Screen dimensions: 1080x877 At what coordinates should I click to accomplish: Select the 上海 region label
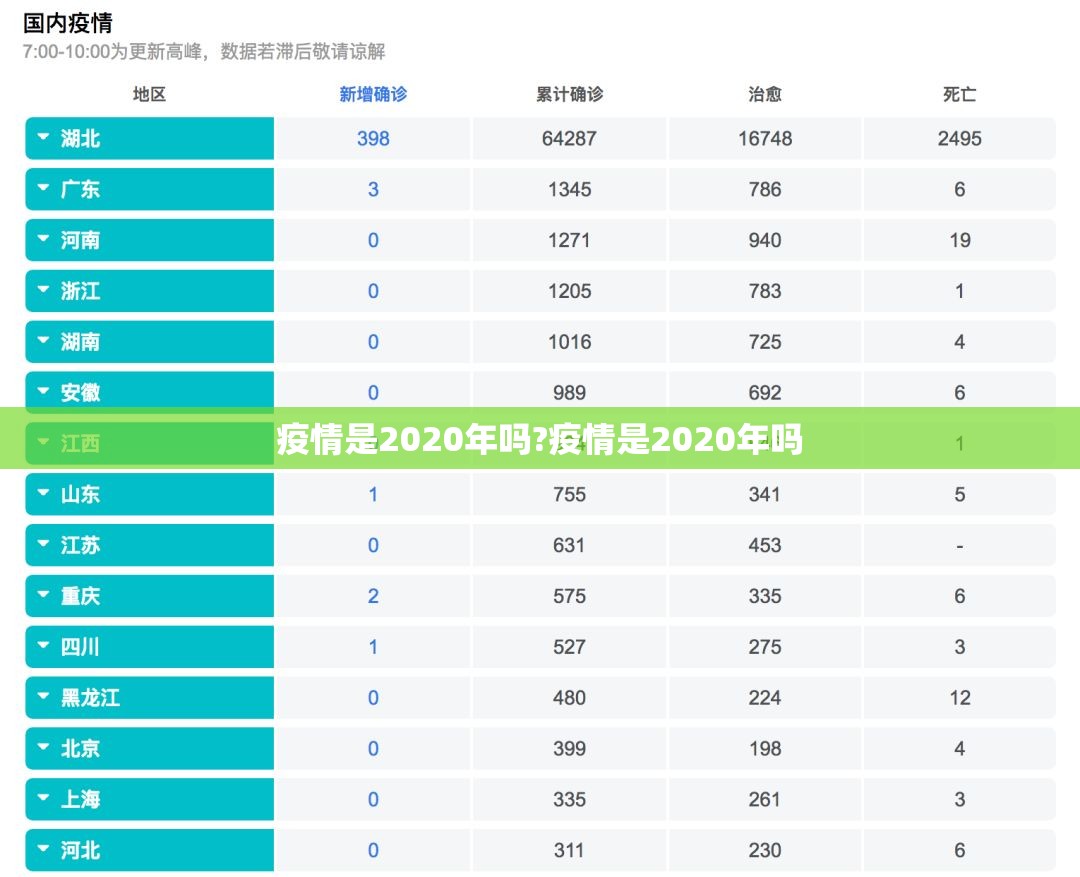click(x=80, y=800)
